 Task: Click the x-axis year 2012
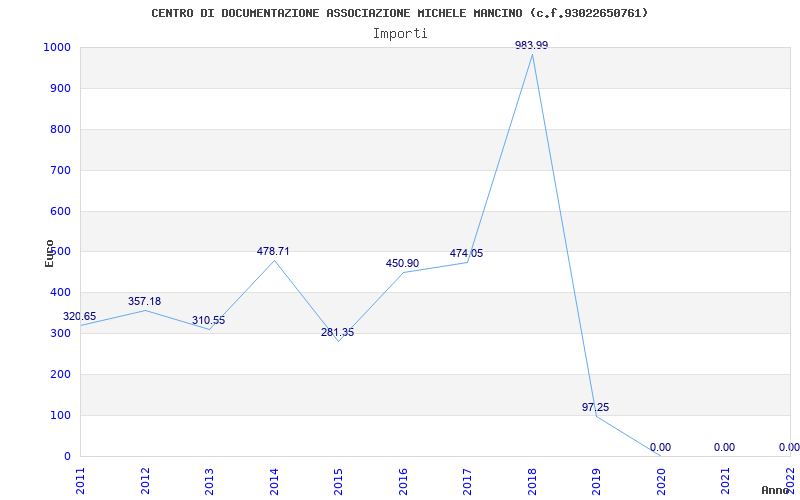pyautogui.click(x=145, y=481)
